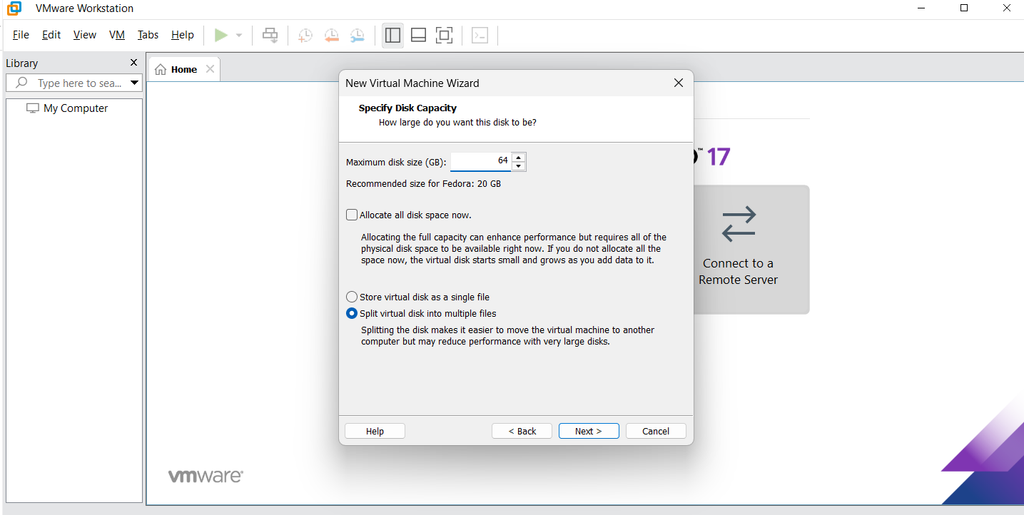Open the Help menu

tap(182, 35)
